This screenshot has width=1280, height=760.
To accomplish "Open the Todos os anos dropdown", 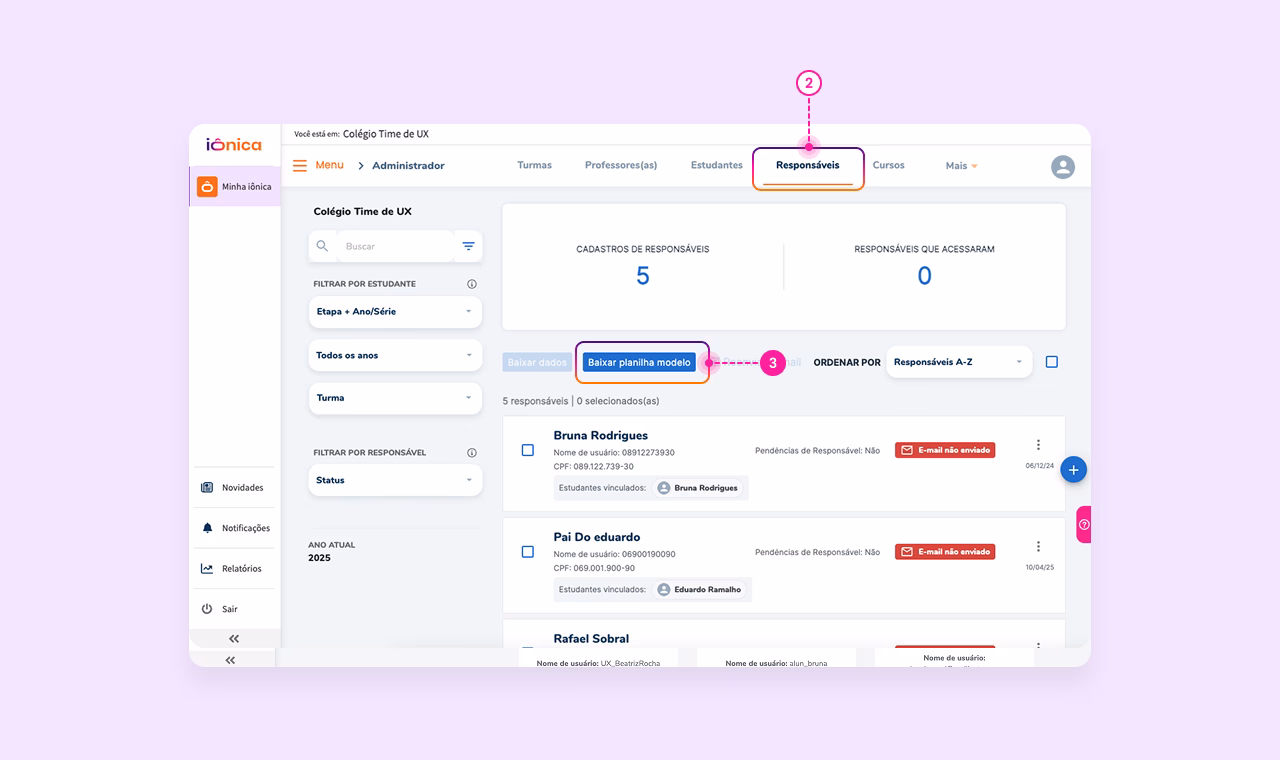I will point(395,356).
